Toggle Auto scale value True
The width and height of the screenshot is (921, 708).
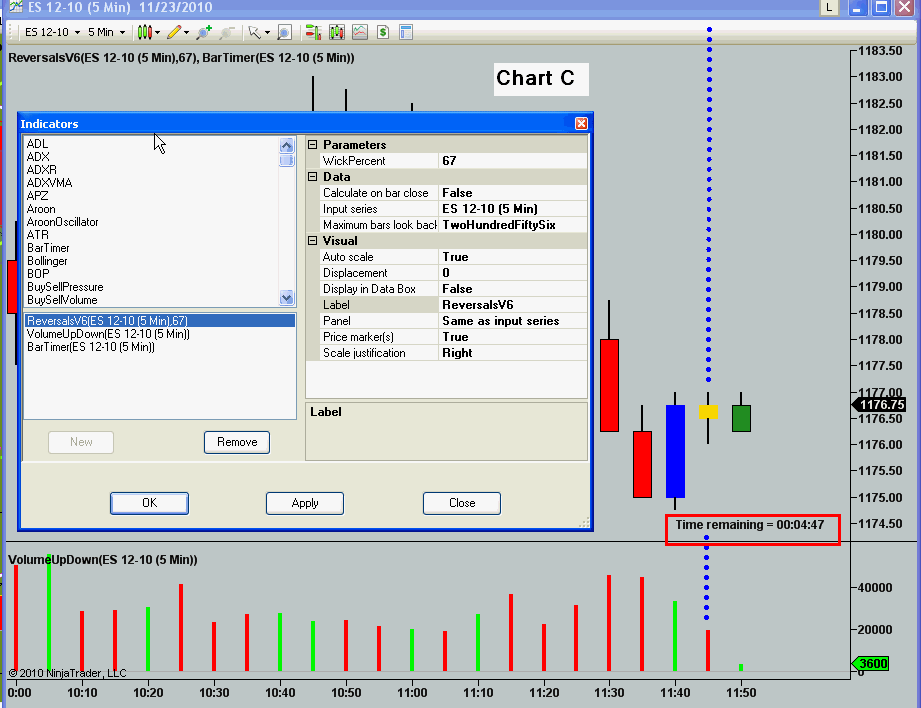pos(513,257)
